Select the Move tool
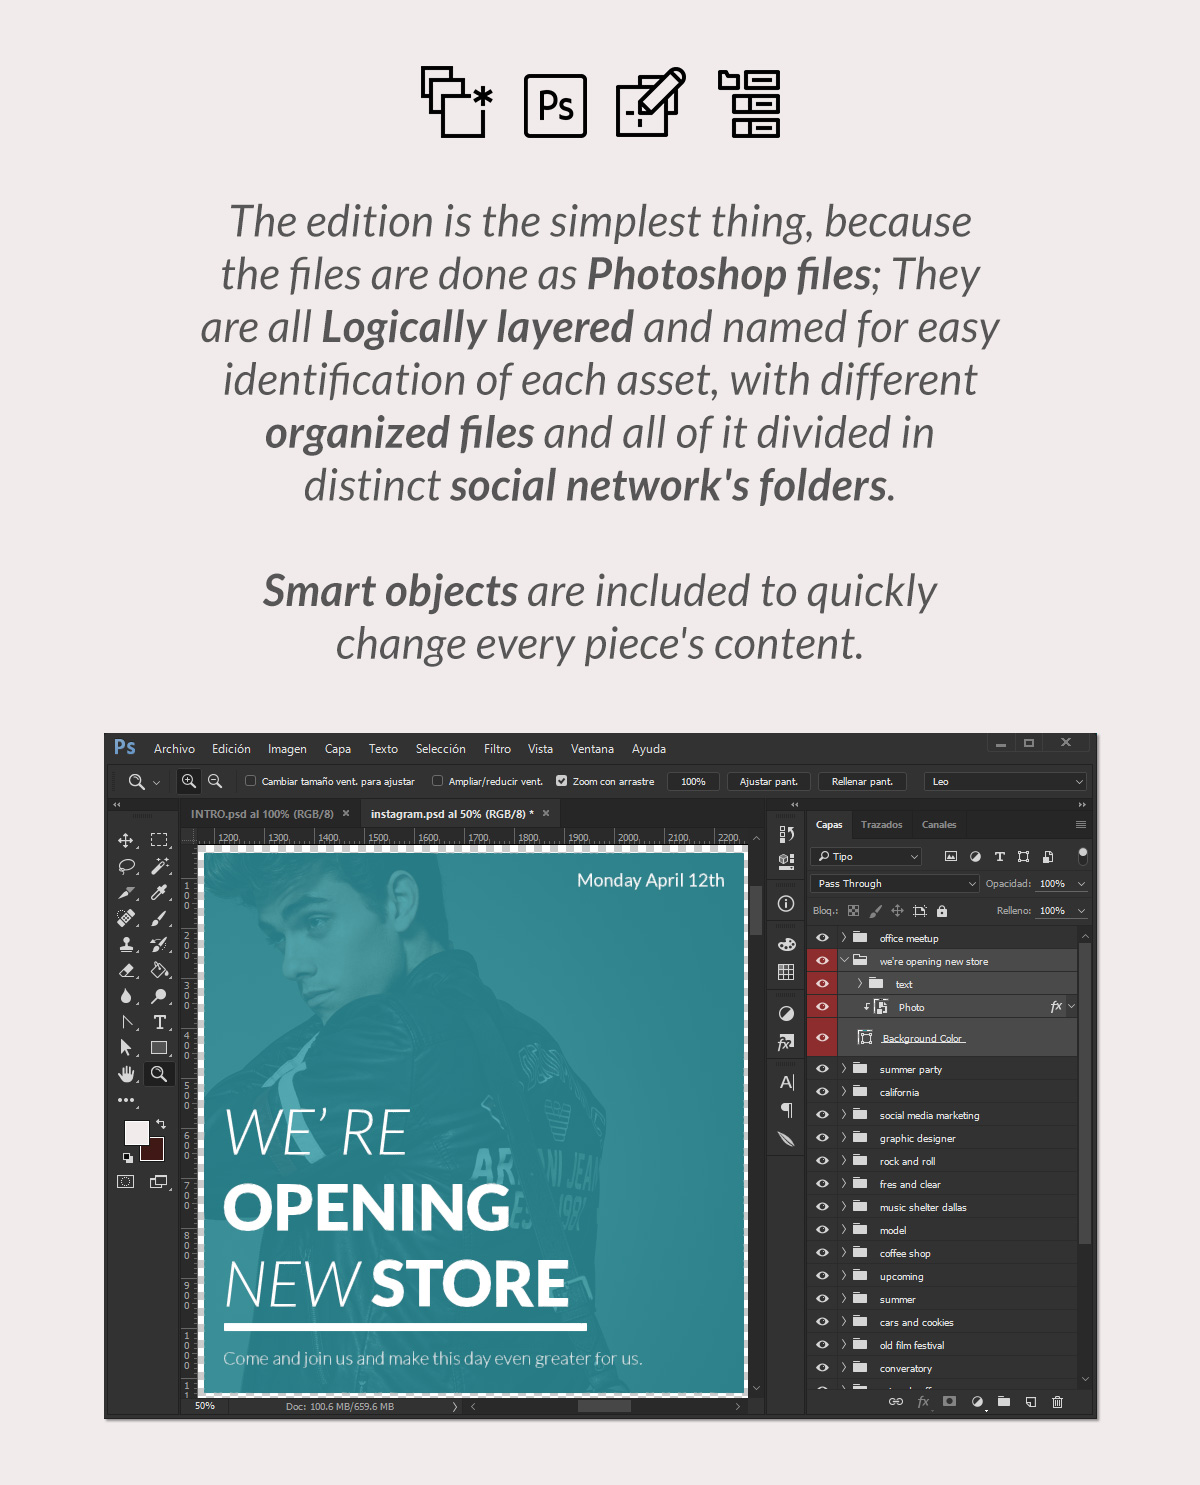 (x=126, y=840)
